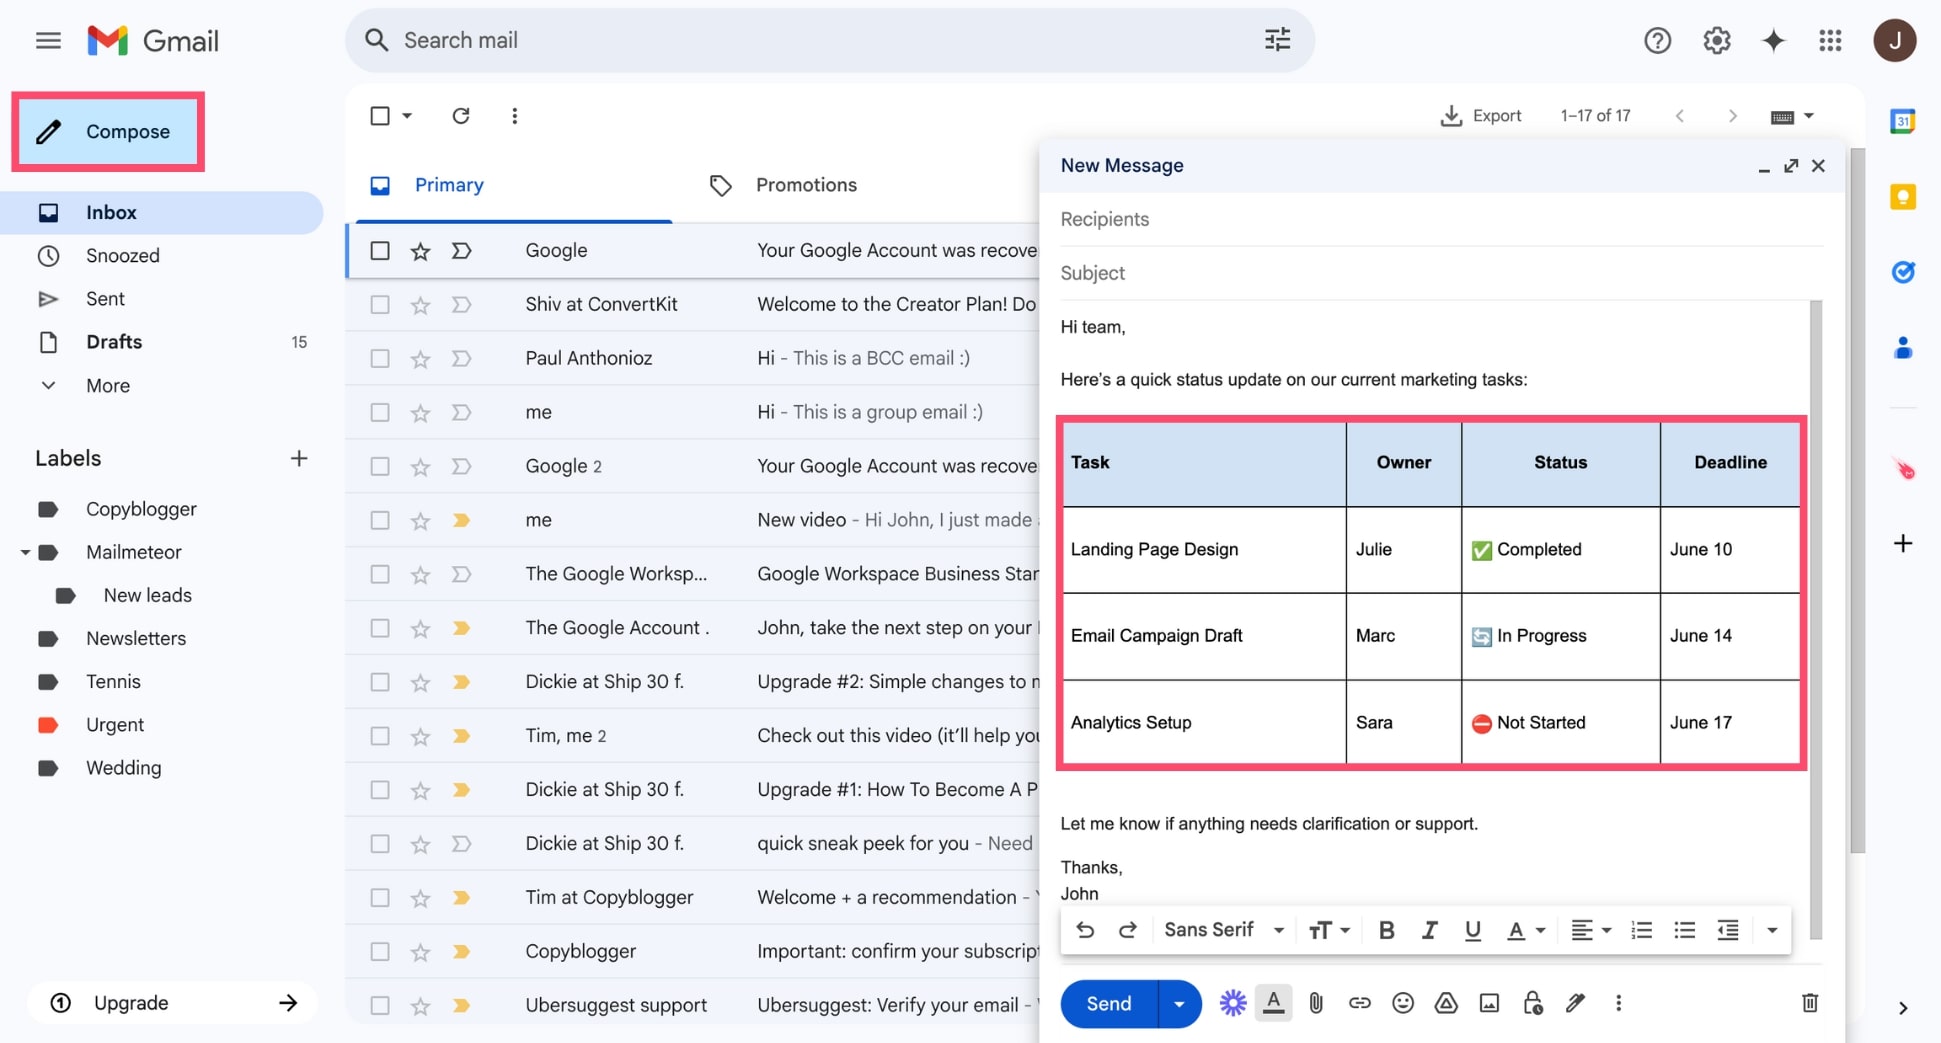Open the Google apps grid
This screenshot has width=1941, height=1043.
pyautogui.click(x=1830, y=41)
